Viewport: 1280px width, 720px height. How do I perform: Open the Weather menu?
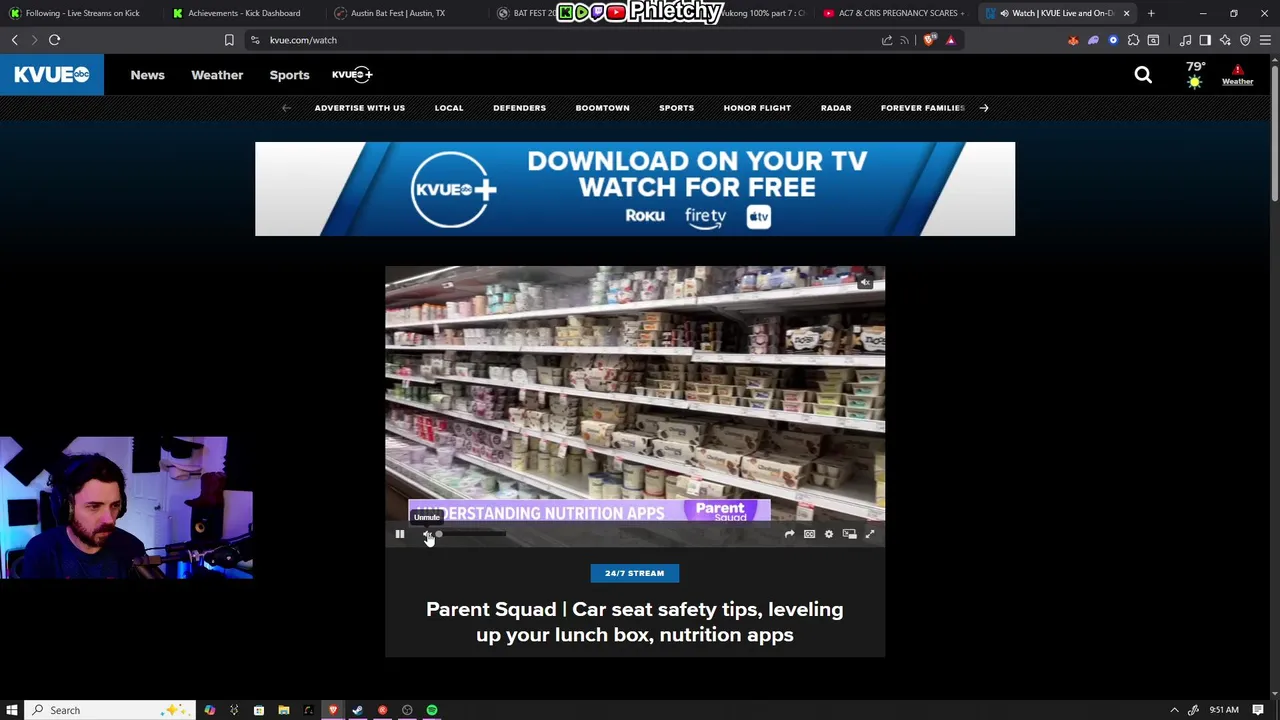(217, 75)
